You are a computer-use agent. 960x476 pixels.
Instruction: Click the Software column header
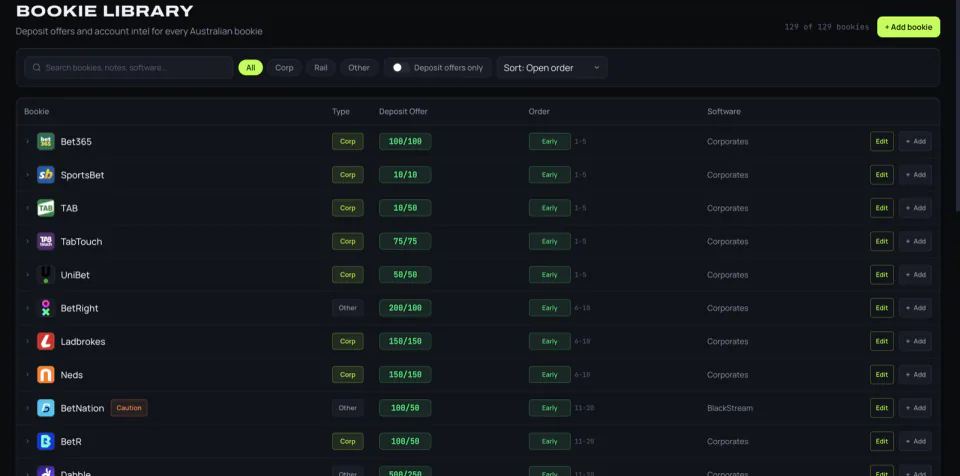tap(724, 111)
